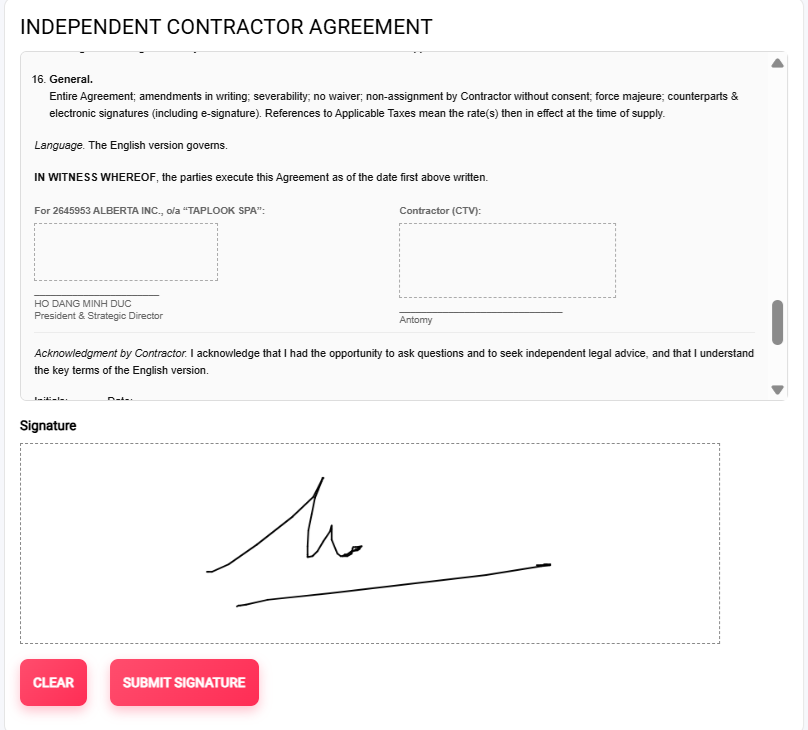This screenshot has width=808, height=730.
Task: Click the "Signature" label above the pad
Action: [48, 425]
